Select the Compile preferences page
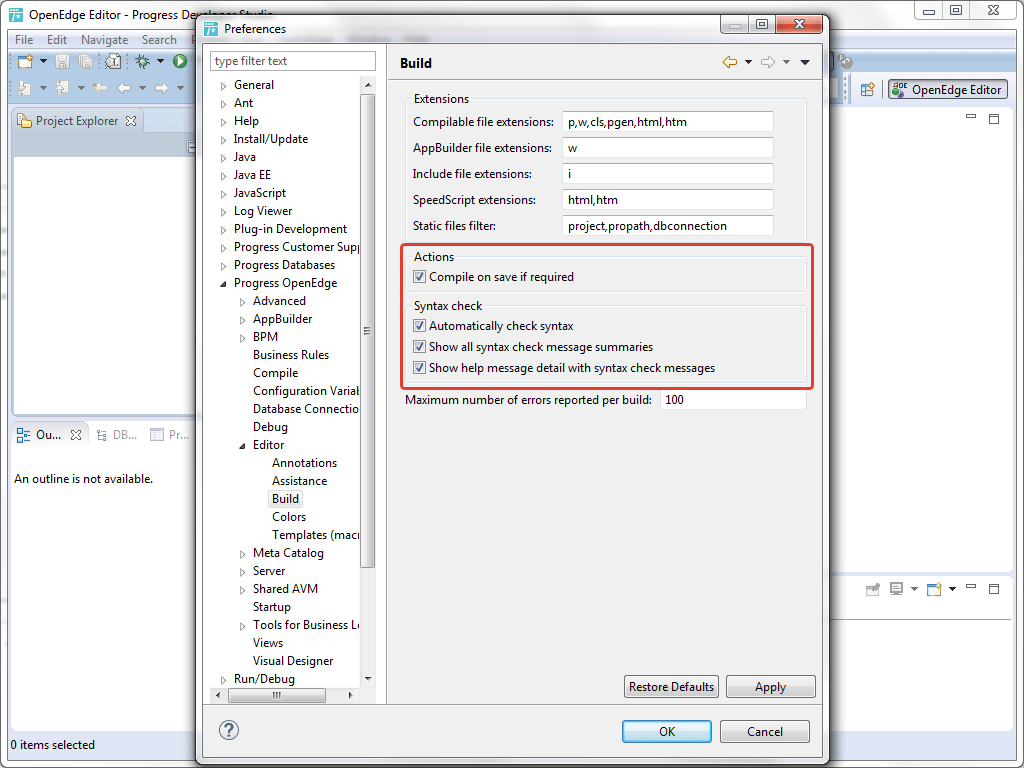Viewport: 1024px width, 768px height. click(x=276, y=373)
